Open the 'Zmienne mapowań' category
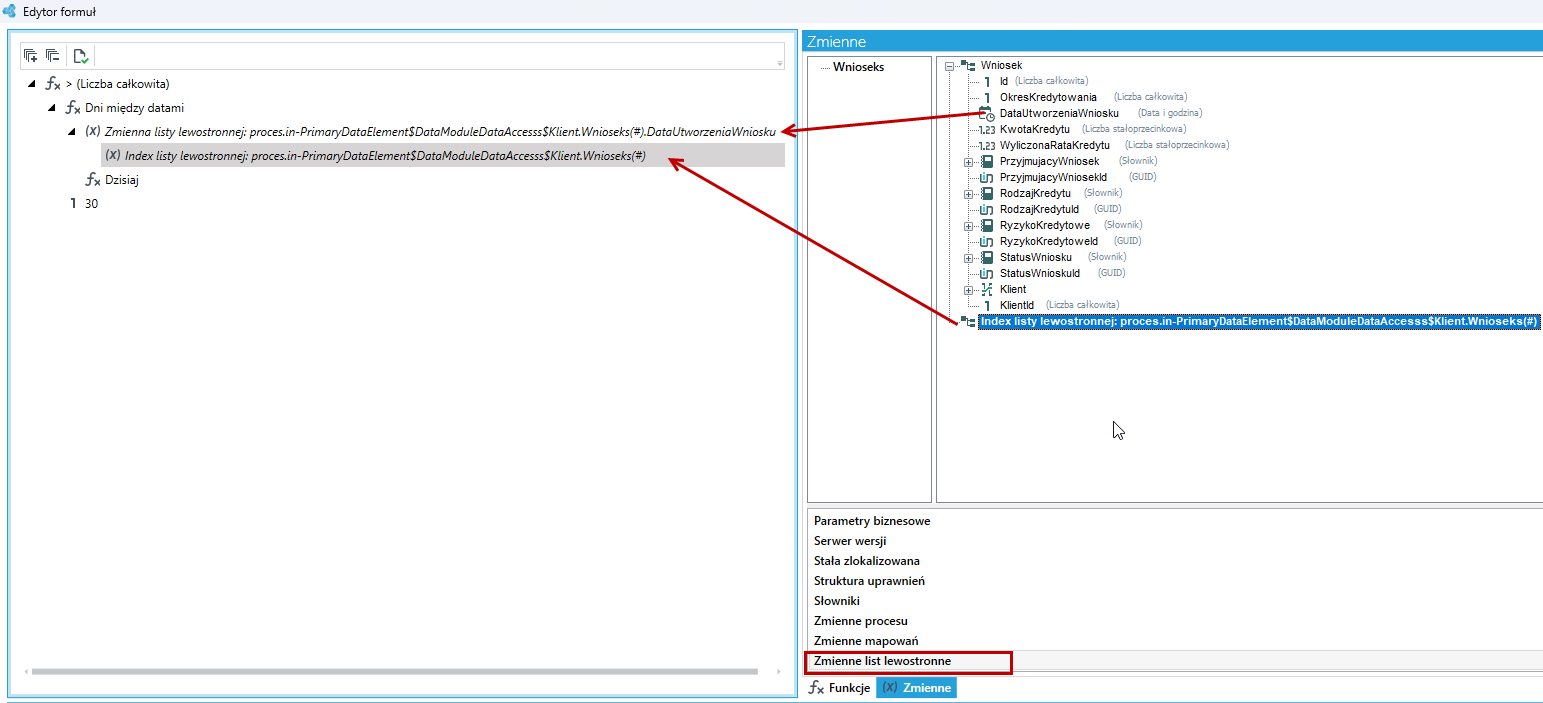Image resolution: width=1543 pixels, height=703 pixels. 866,641
